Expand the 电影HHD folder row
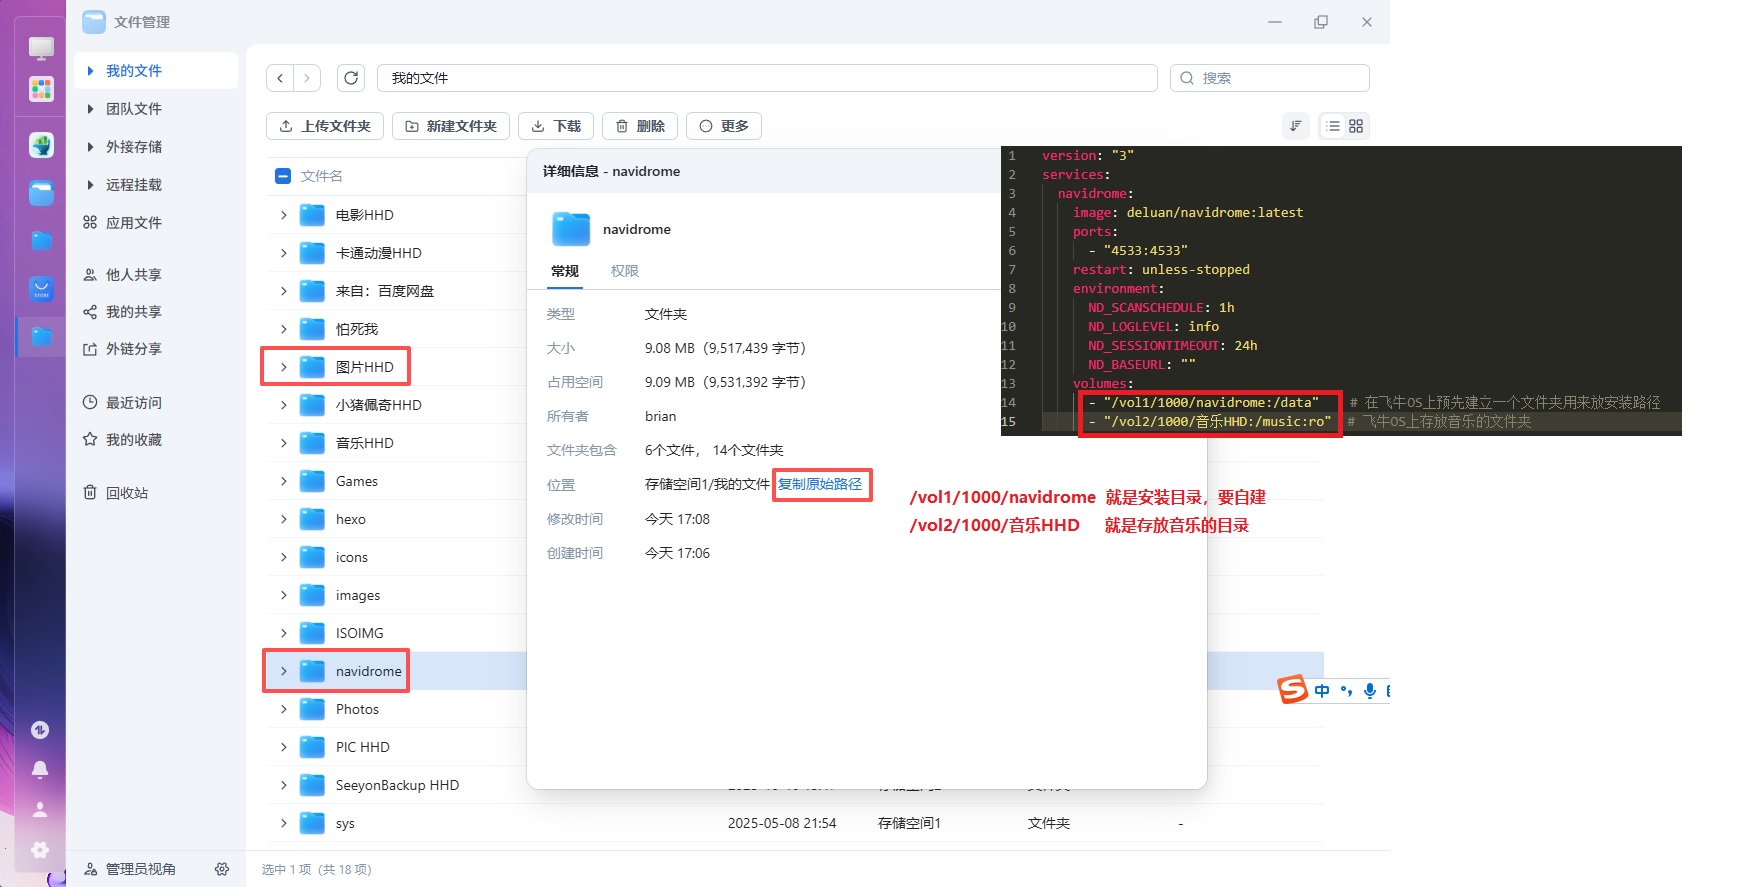Image resolution: width=1752 pixels, height=887 pixels. (284, 215)
